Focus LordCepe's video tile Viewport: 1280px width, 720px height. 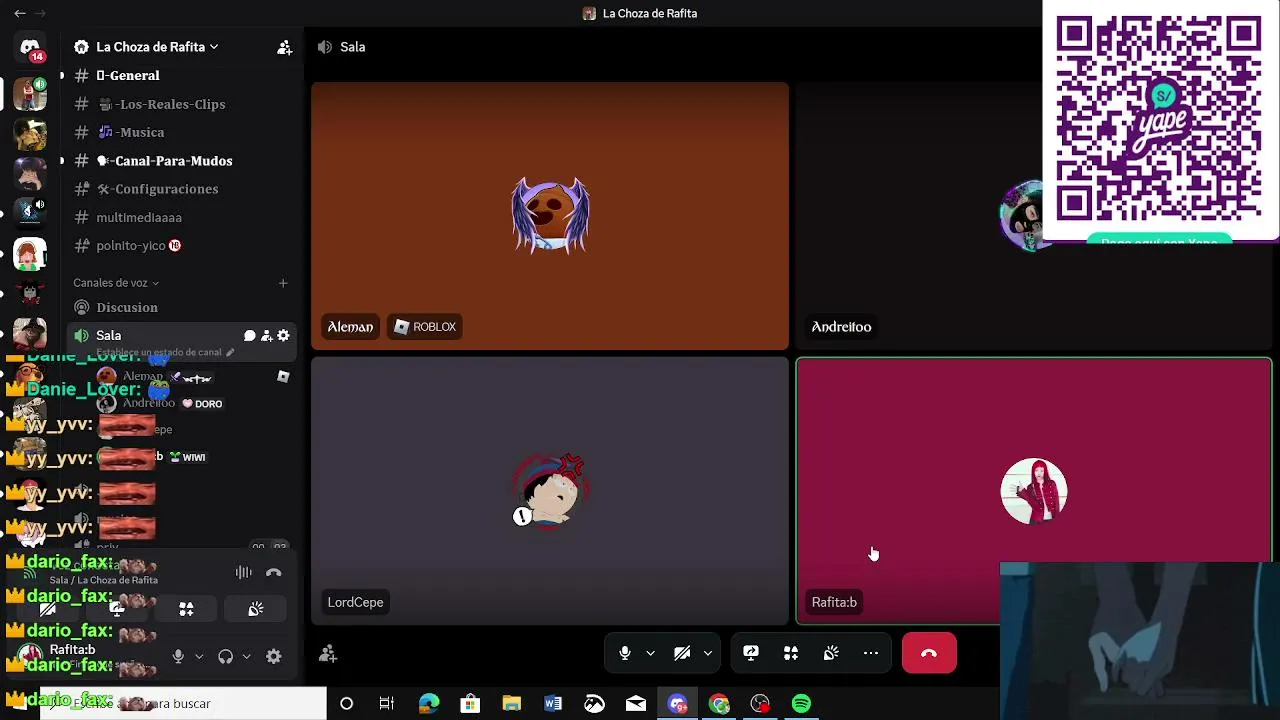click(550, 491)
